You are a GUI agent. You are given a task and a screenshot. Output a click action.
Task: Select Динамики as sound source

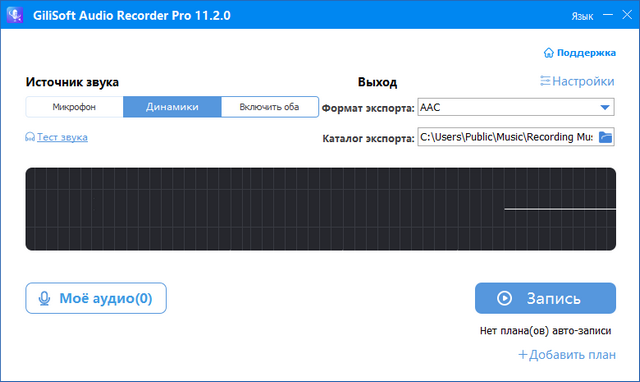point(172,107)
